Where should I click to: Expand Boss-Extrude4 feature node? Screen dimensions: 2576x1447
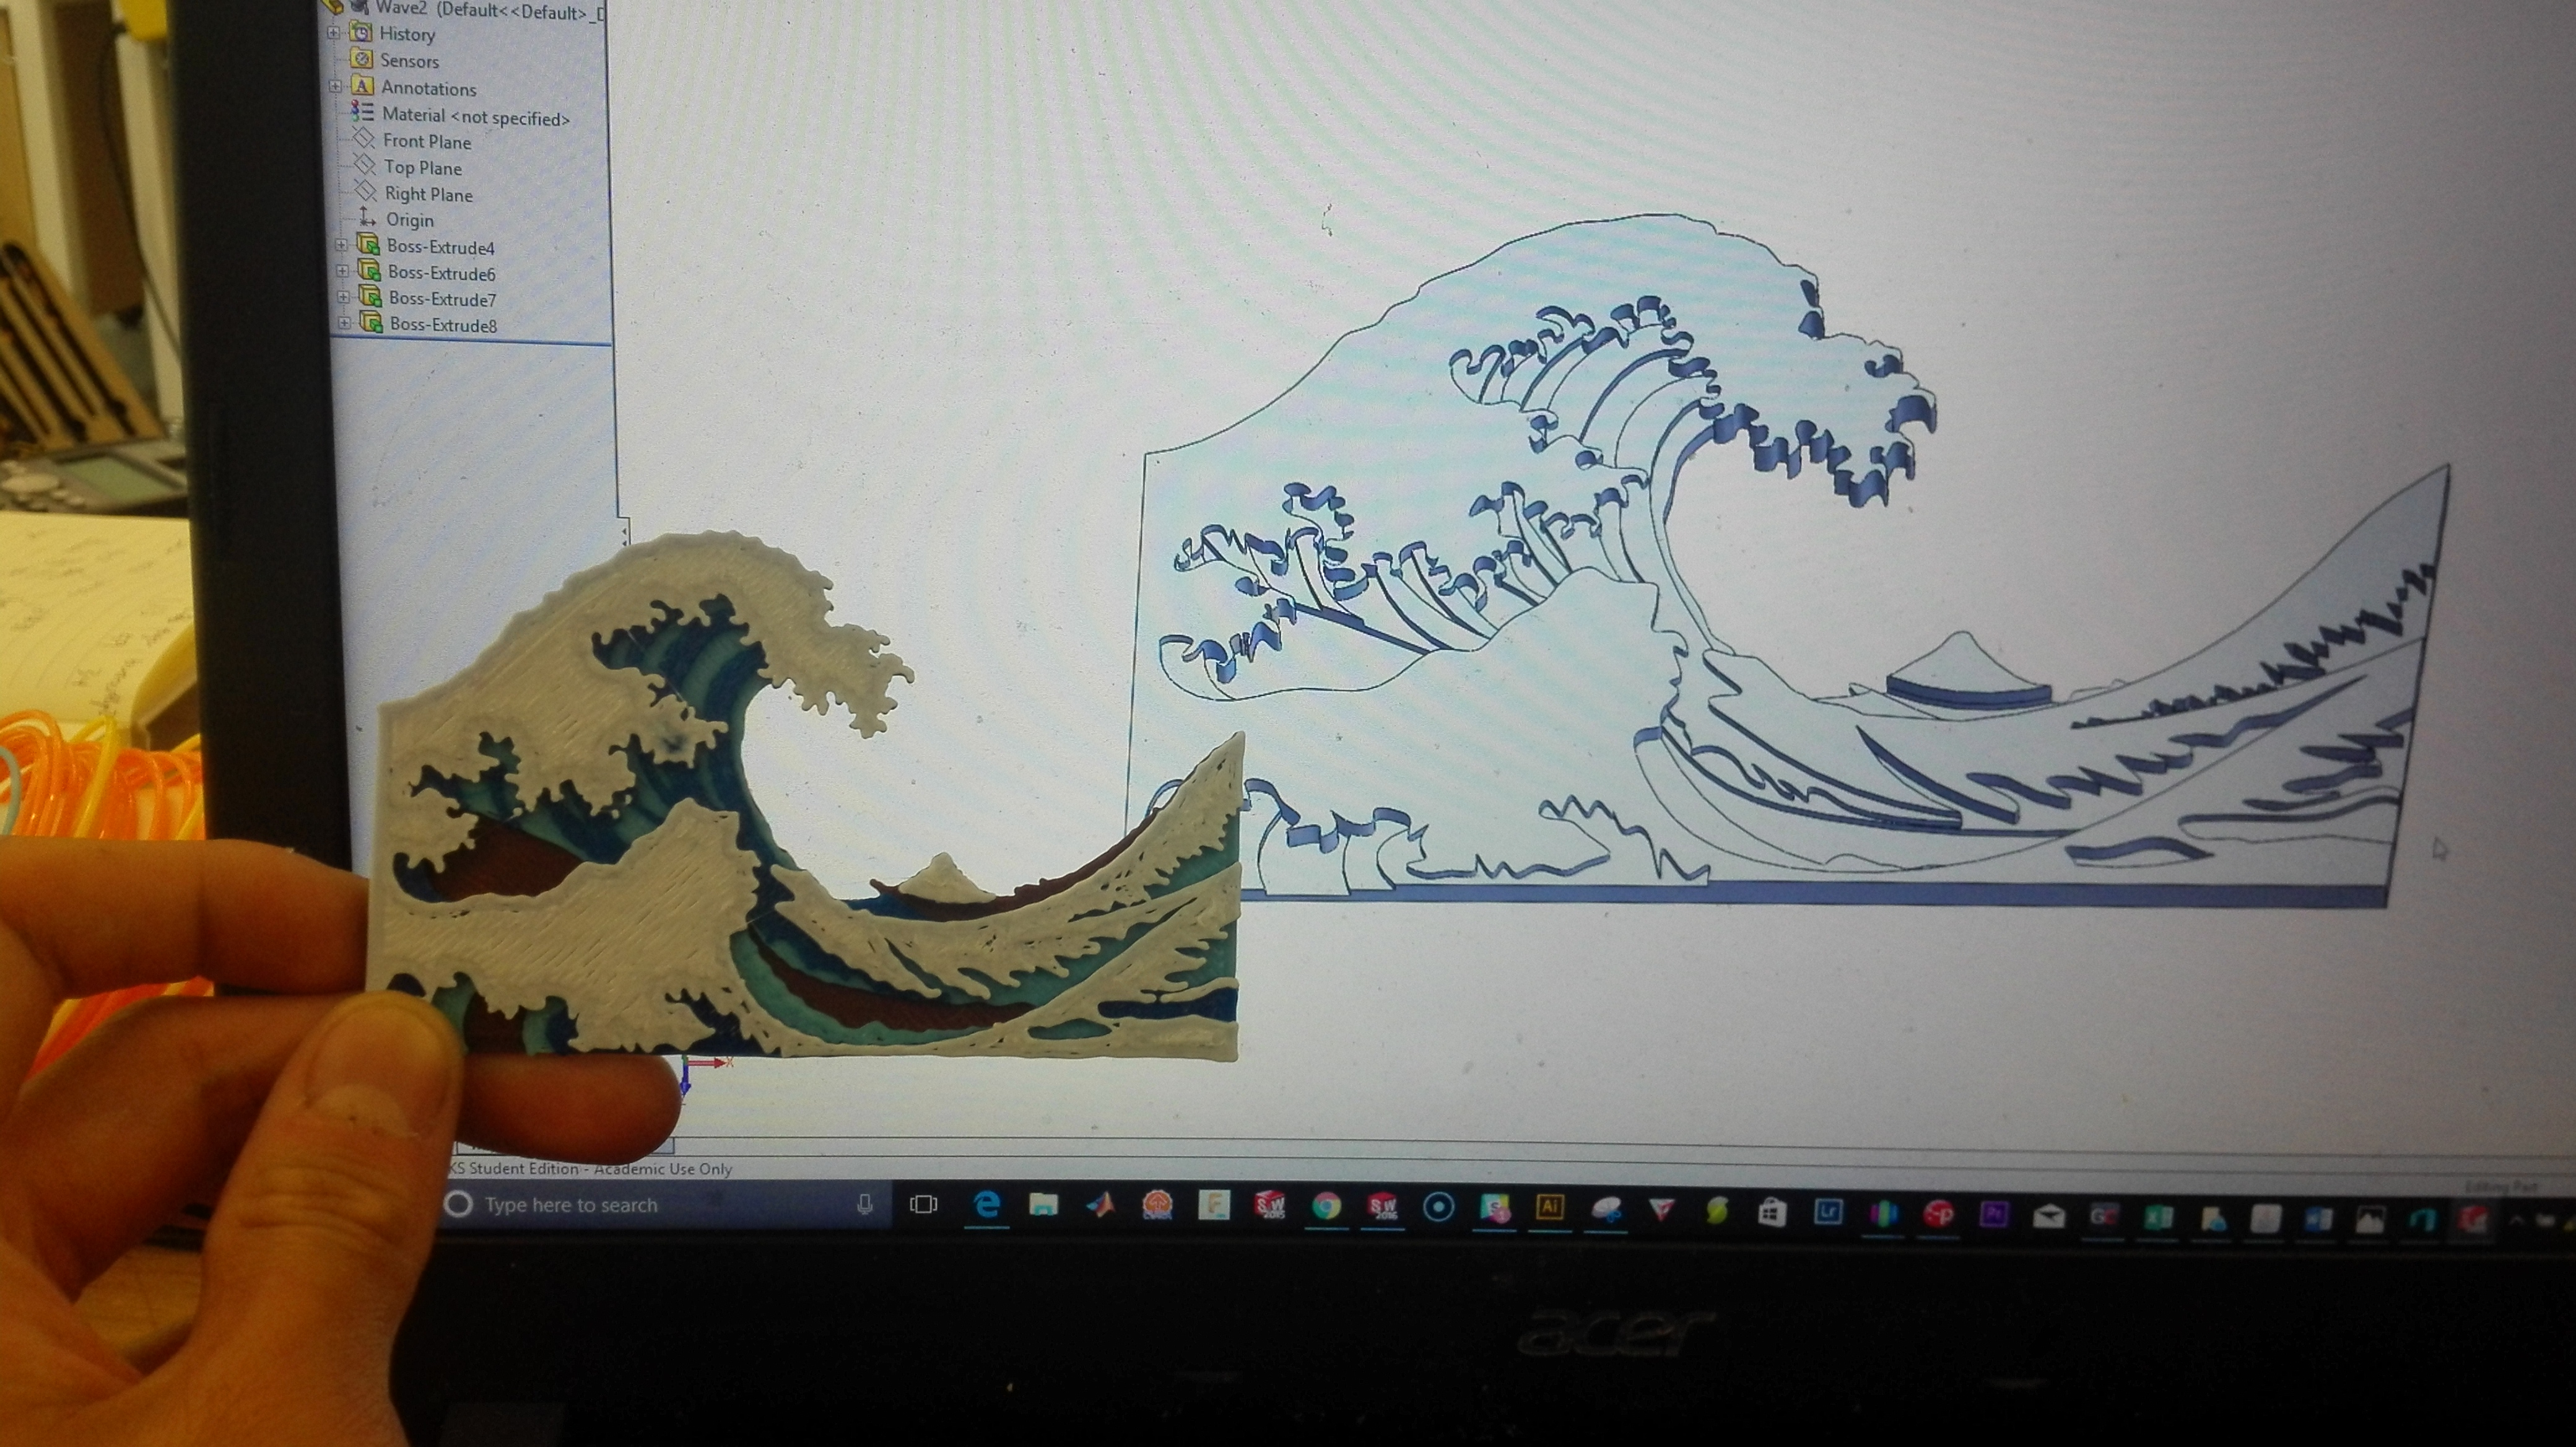[341, 245]
